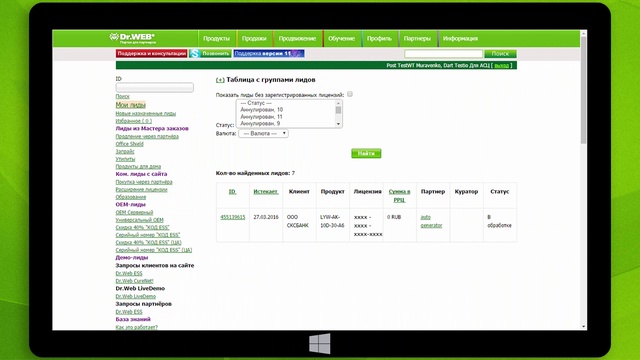Open the Продажи menu
640x360 pixels.
coord(254,39)
